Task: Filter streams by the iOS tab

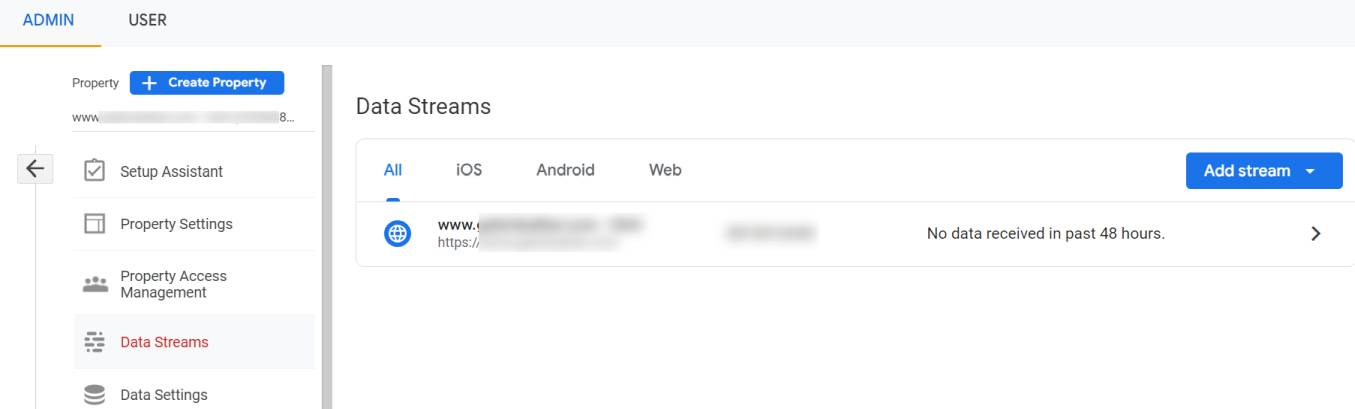Action: pos(469,170)
